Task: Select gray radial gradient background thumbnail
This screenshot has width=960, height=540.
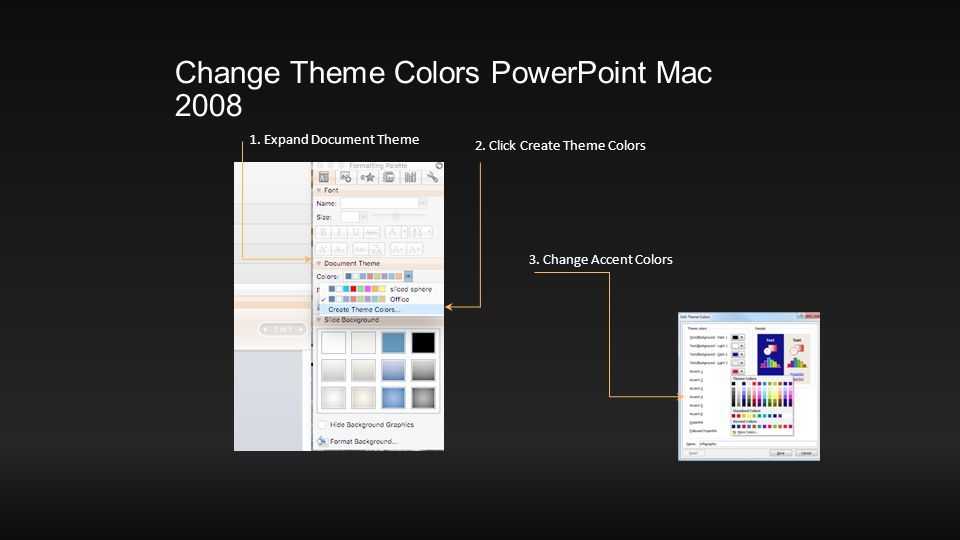Action: tap(423, 397)
